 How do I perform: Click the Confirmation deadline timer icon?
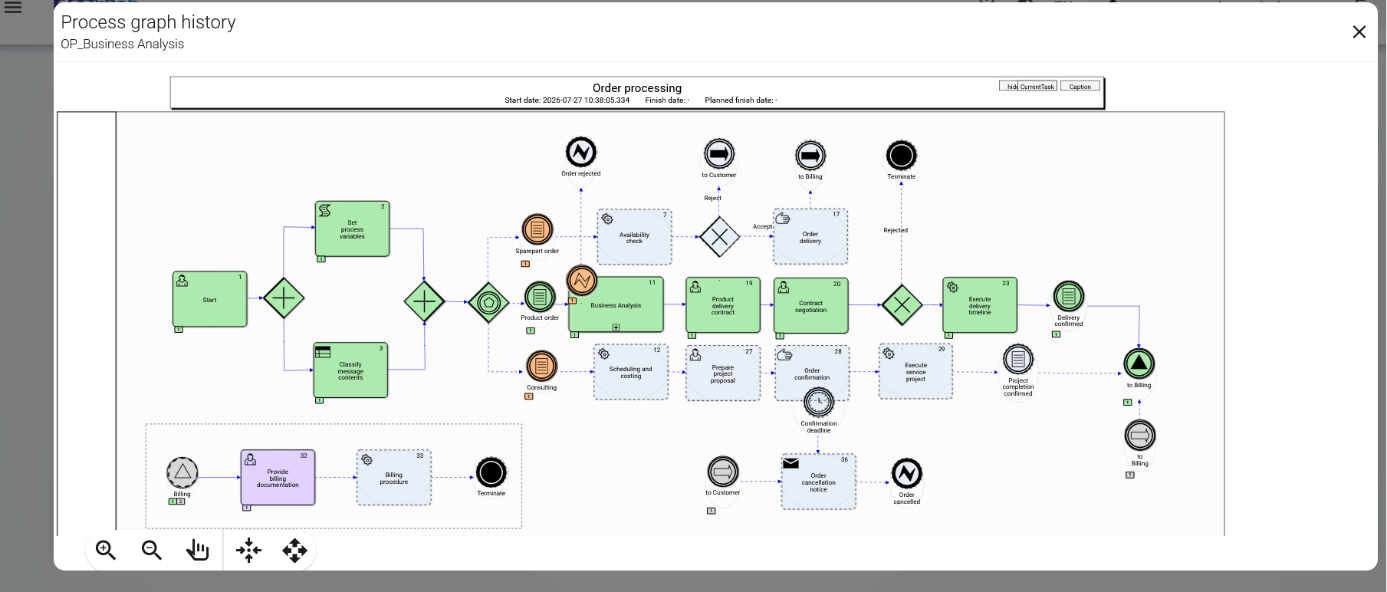pos(819,402)
